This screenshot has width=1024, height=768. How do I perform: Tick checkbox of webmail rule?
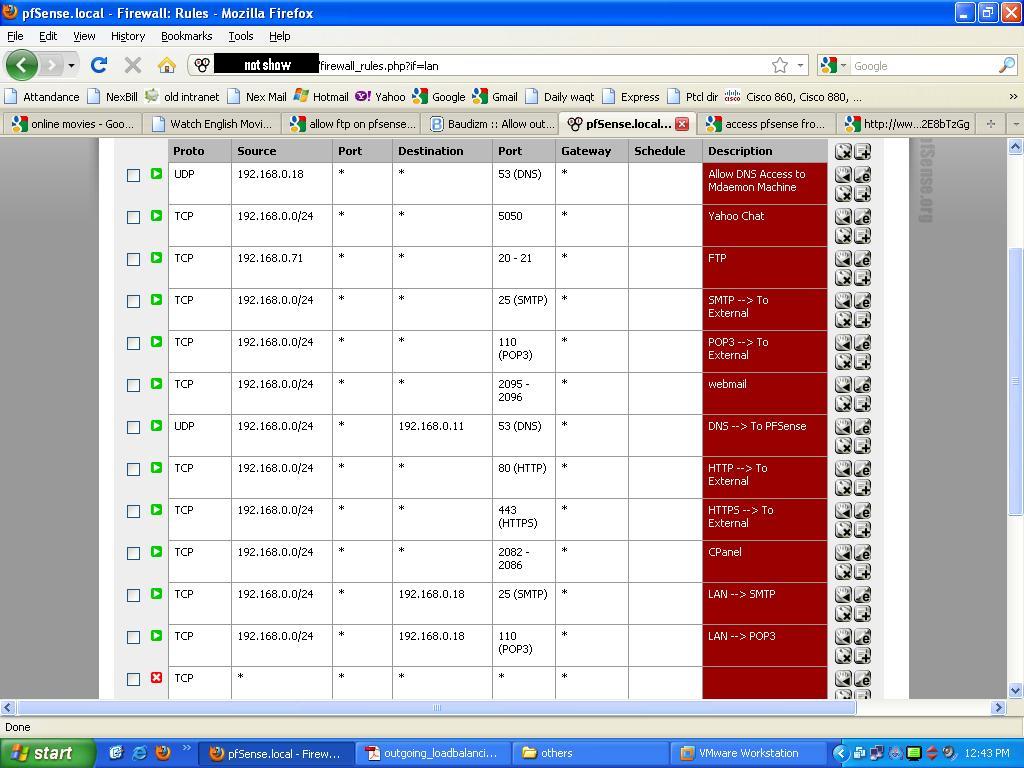click(133, 385)
